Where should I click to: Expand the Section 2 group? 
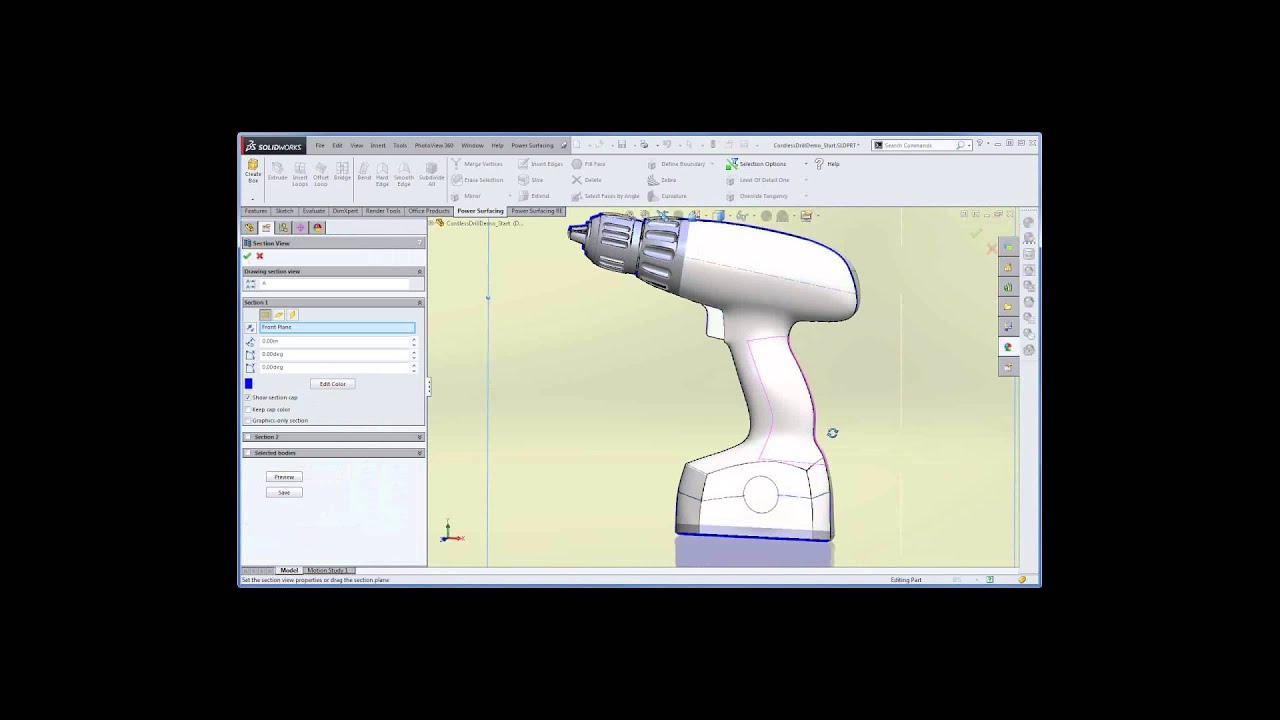point(420,437)
